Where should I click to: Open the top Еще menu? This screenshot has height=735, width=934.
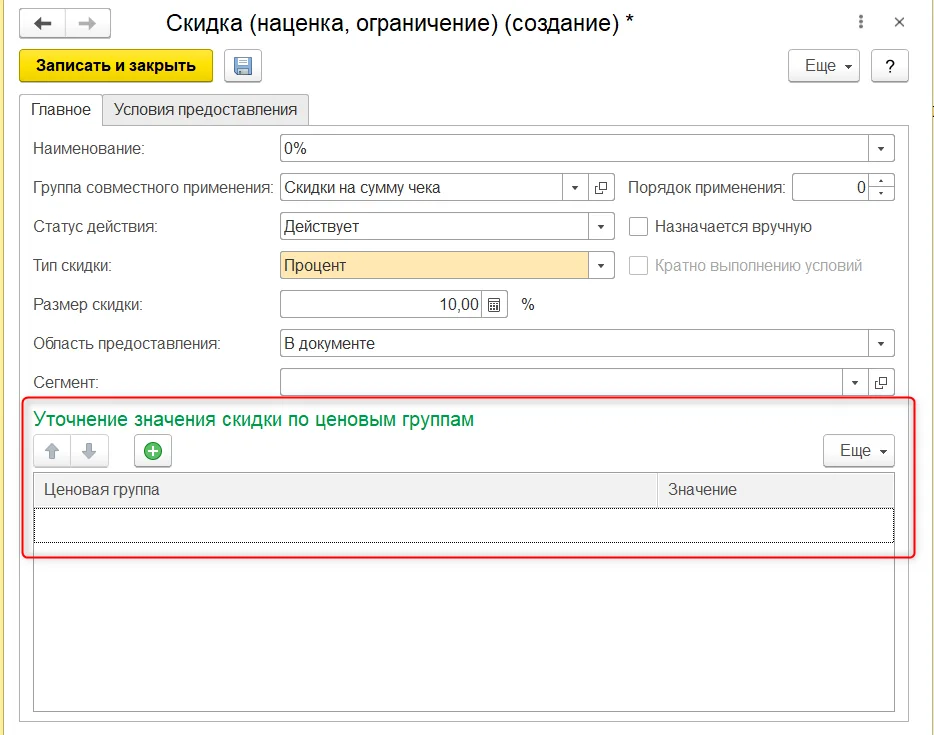pyautogui.click(x=824, y=66)
